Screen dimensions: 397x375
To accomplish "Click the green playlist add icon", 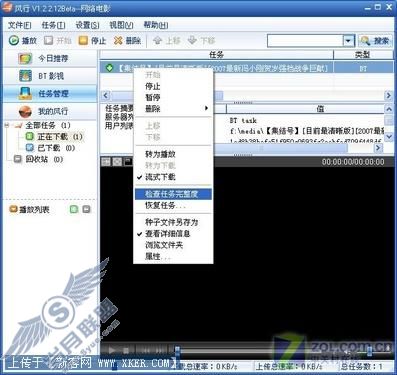I will click(74, 209).
